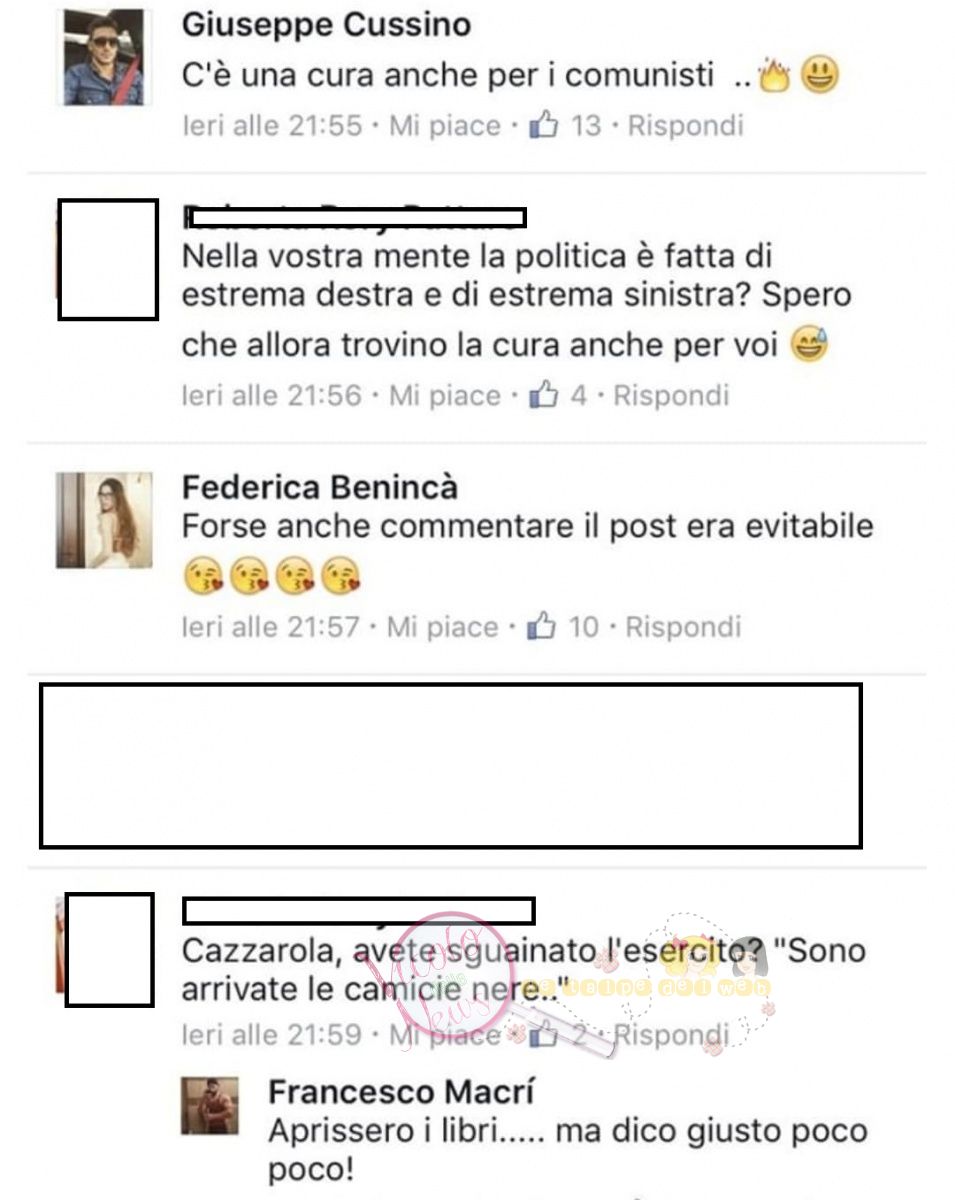
Task: Like Giuseppe Cussino's comment via Mi piace
Action: [x=444, y=126]
